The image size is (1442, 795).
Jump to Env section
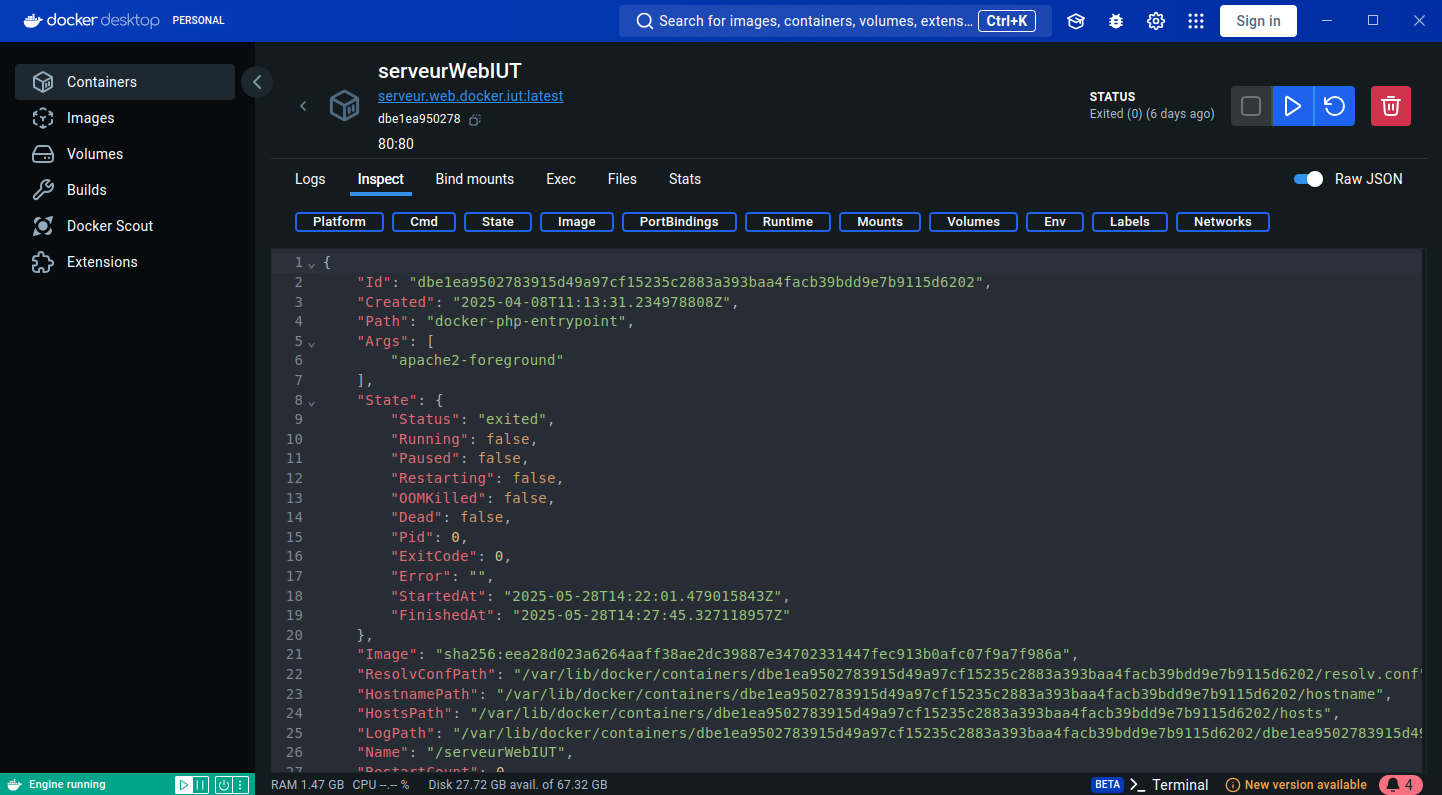click(x=1055, y=222)
